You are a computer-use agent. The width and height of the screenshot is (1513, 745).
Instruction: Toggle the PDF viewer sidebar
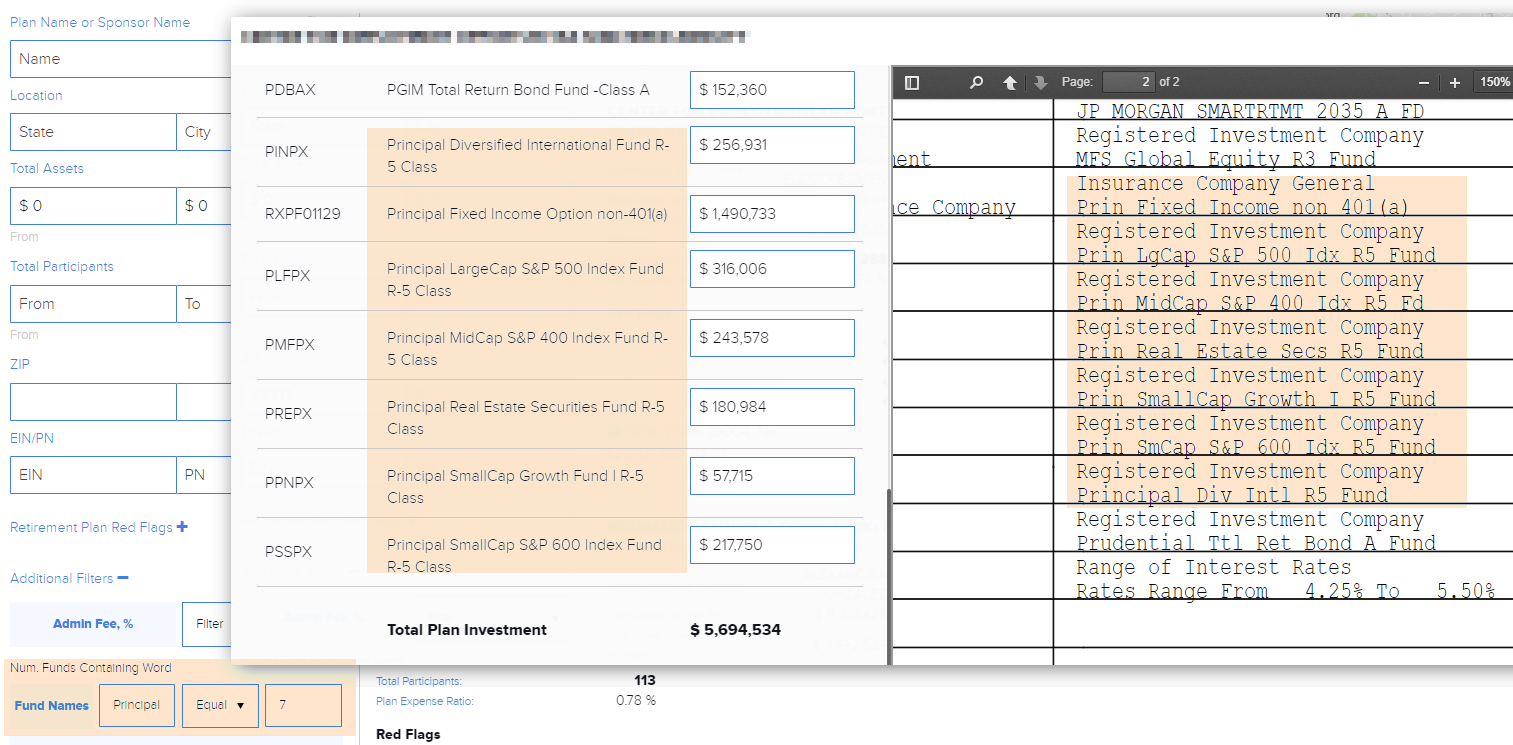coord(911,82)
